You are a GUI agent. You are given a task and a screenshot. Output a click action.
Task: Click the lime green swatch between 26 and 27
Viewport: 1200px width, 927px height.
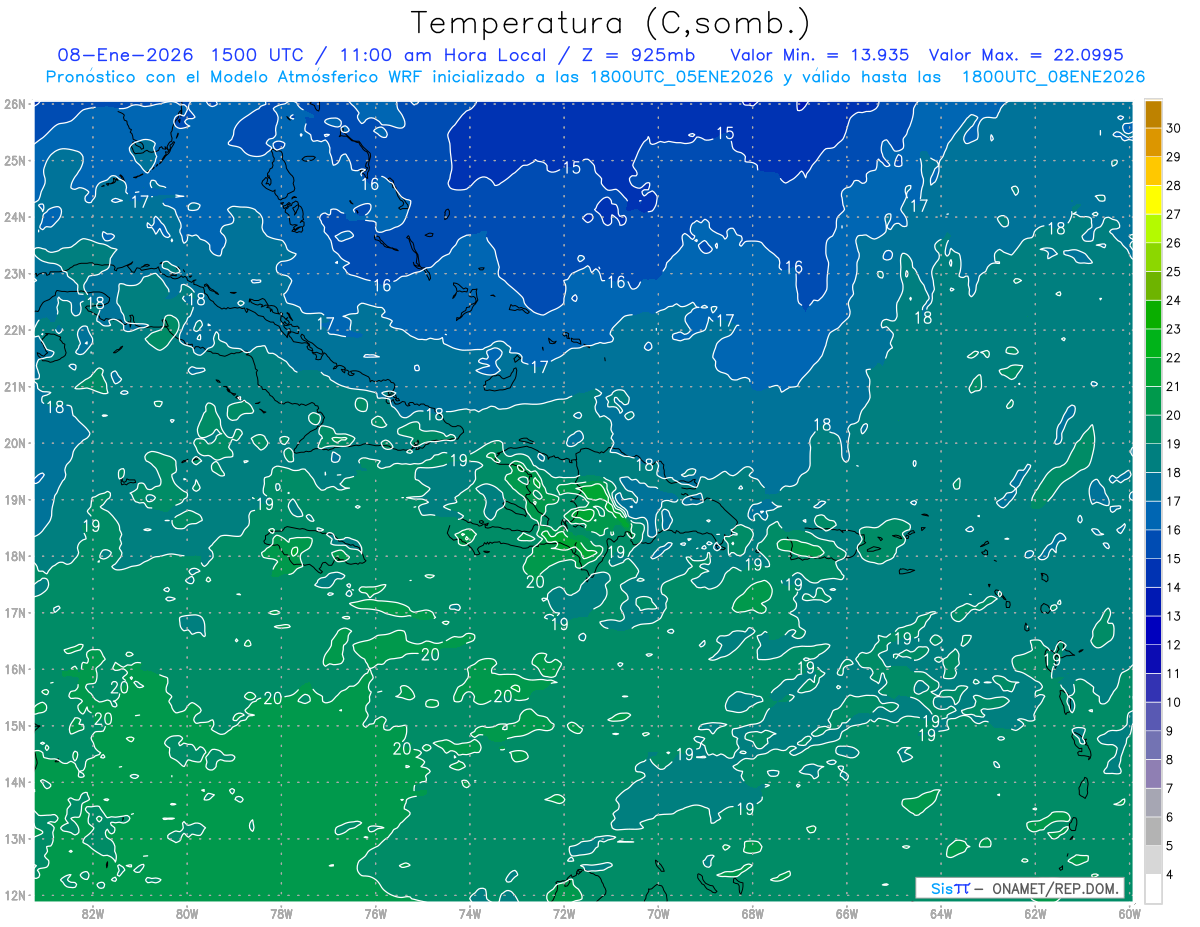pyautogui.click(x=1153, y=229)
